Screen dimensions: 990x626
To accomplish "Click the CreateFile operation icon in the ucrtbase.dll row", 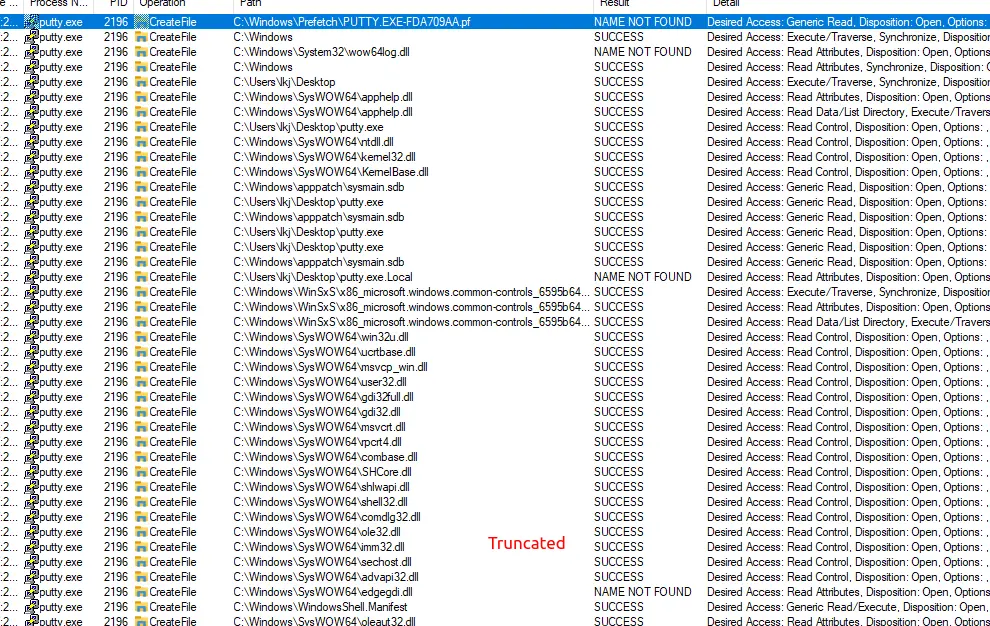I will [x=141, y=352].
